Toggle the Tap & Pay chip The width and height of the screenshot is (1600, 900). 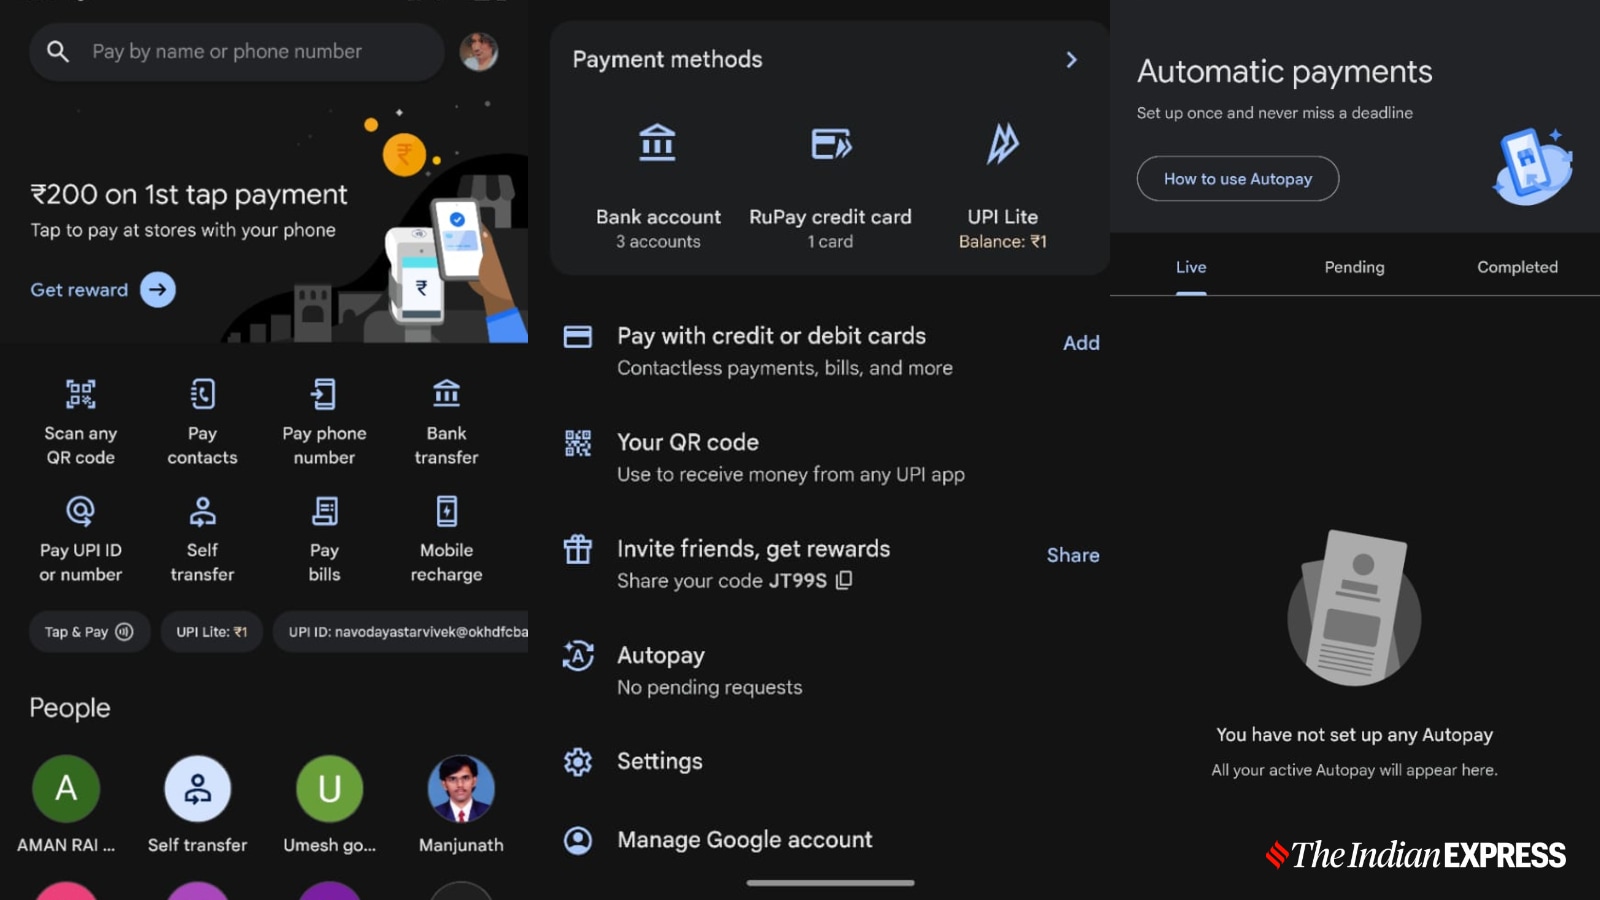88,631
